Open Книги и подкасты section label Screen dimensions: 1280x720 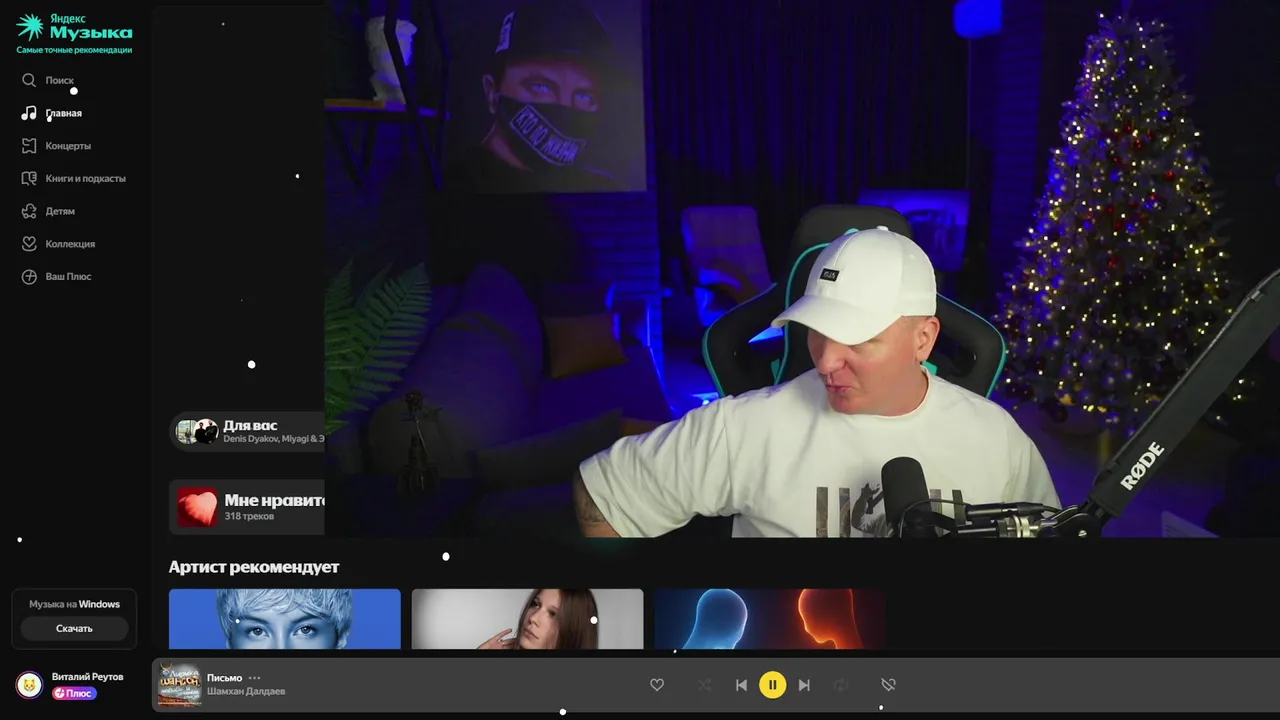click(x=85, y=178)
